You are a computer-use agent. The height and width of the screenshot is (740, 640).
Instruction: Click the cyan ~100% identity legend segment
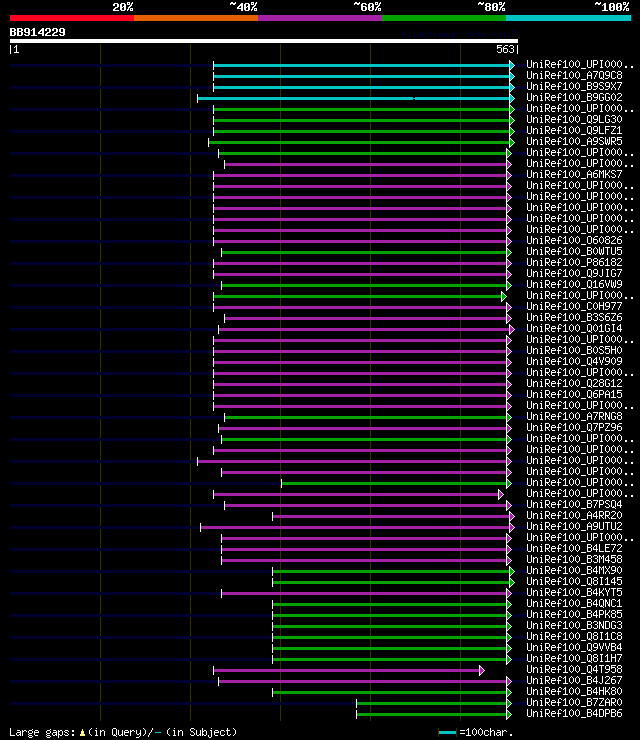coord(568,18)
